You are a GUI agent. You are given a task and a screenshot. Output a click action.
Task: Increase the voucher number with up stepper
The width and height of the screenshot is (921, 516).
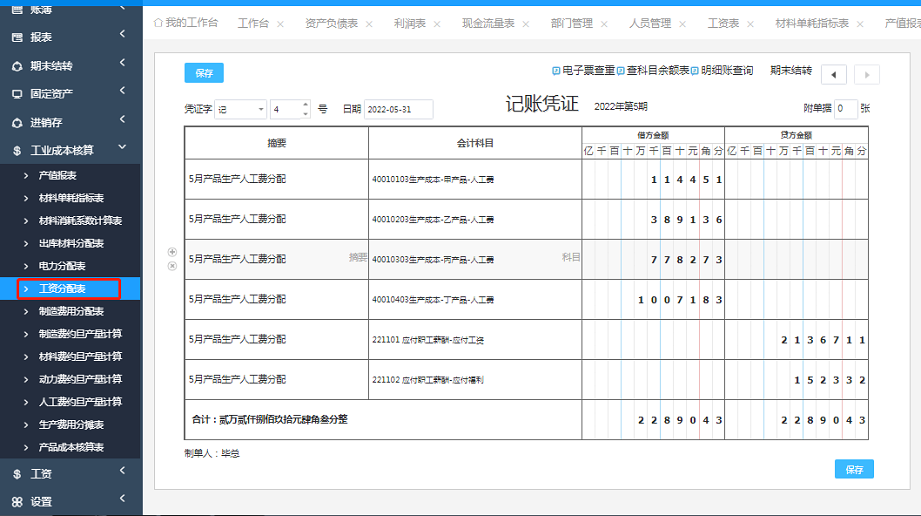click(305, 105)
